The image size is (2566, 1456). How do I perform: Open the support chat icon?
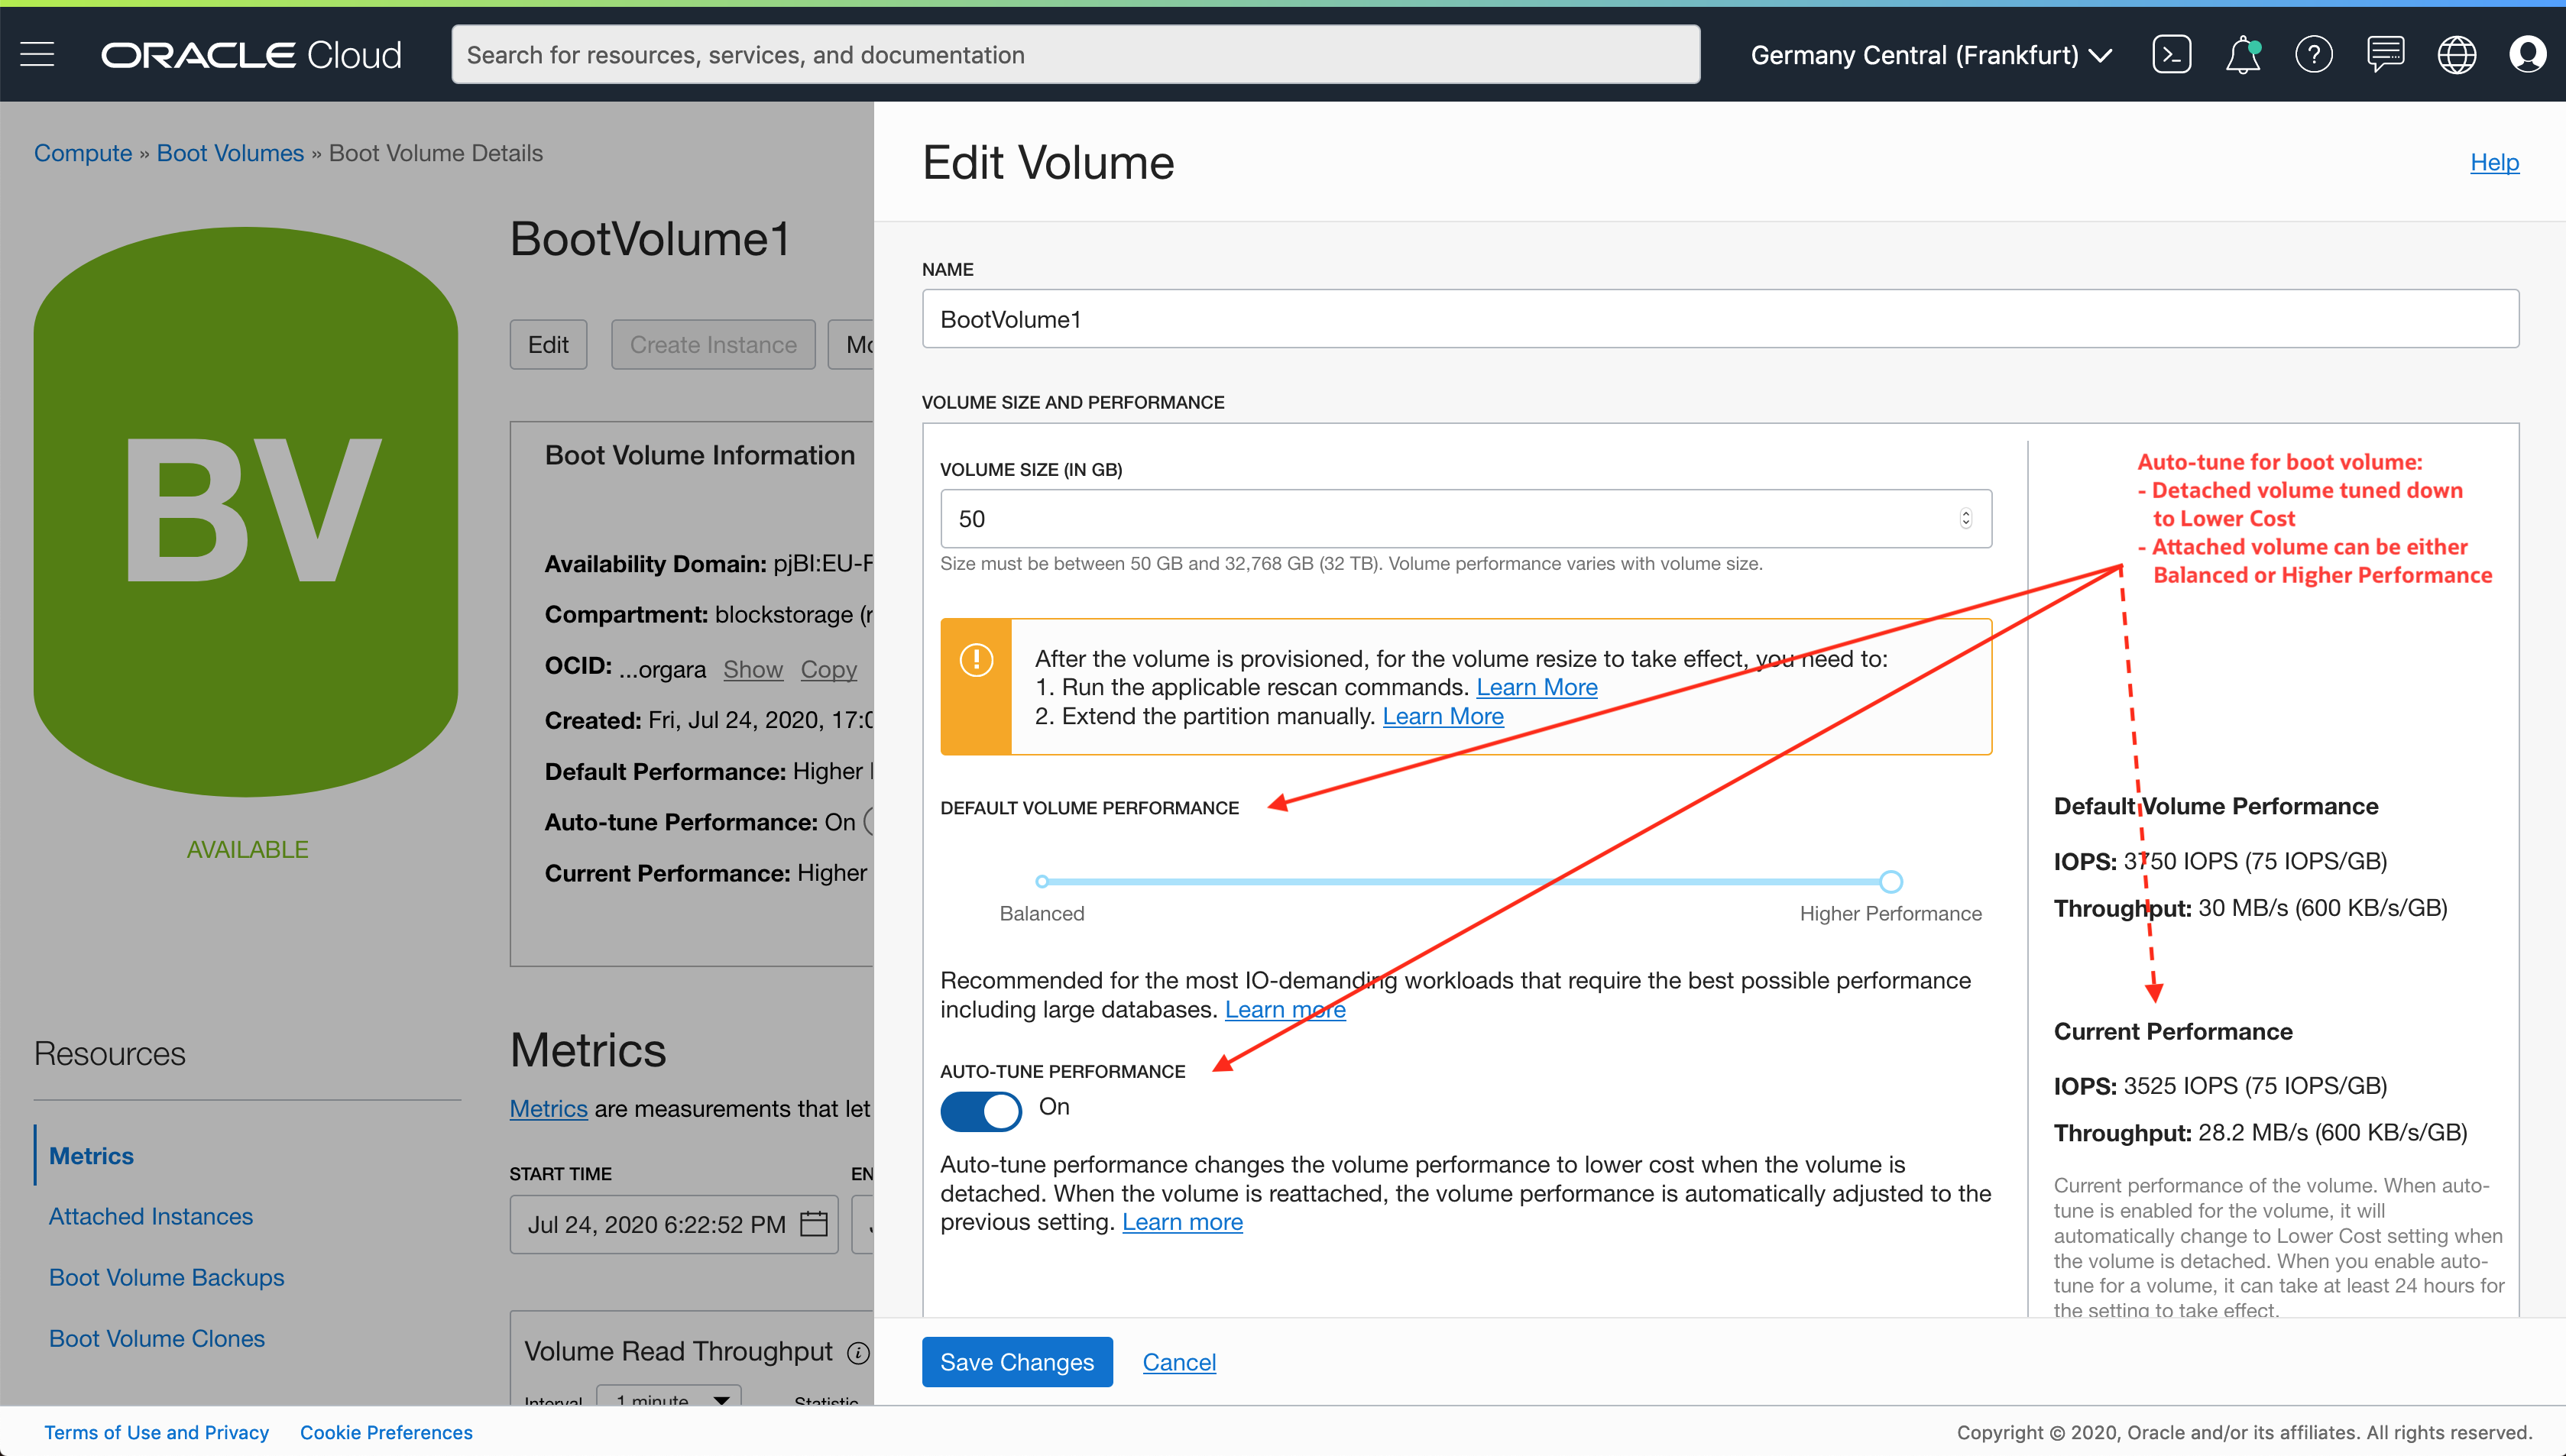(2385, 54)
